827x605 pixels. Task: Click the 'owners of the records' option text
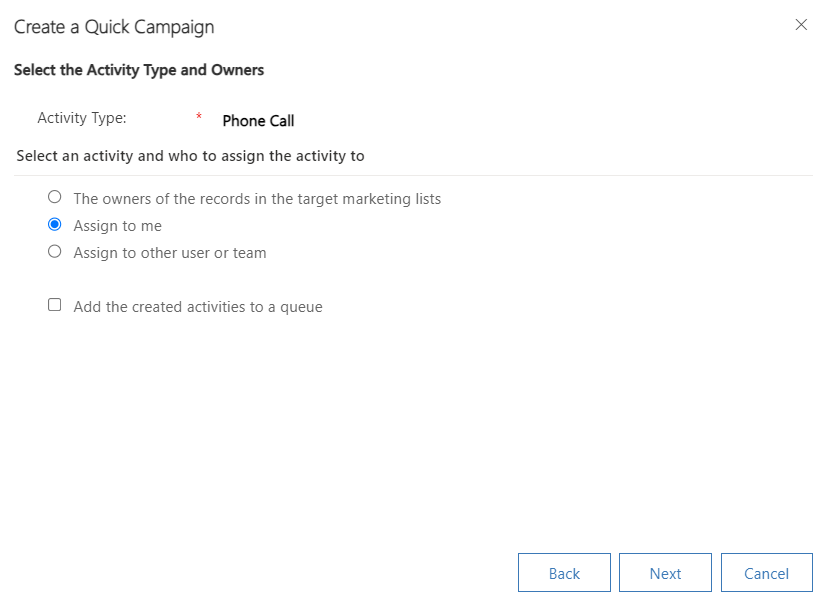(257, 199)
